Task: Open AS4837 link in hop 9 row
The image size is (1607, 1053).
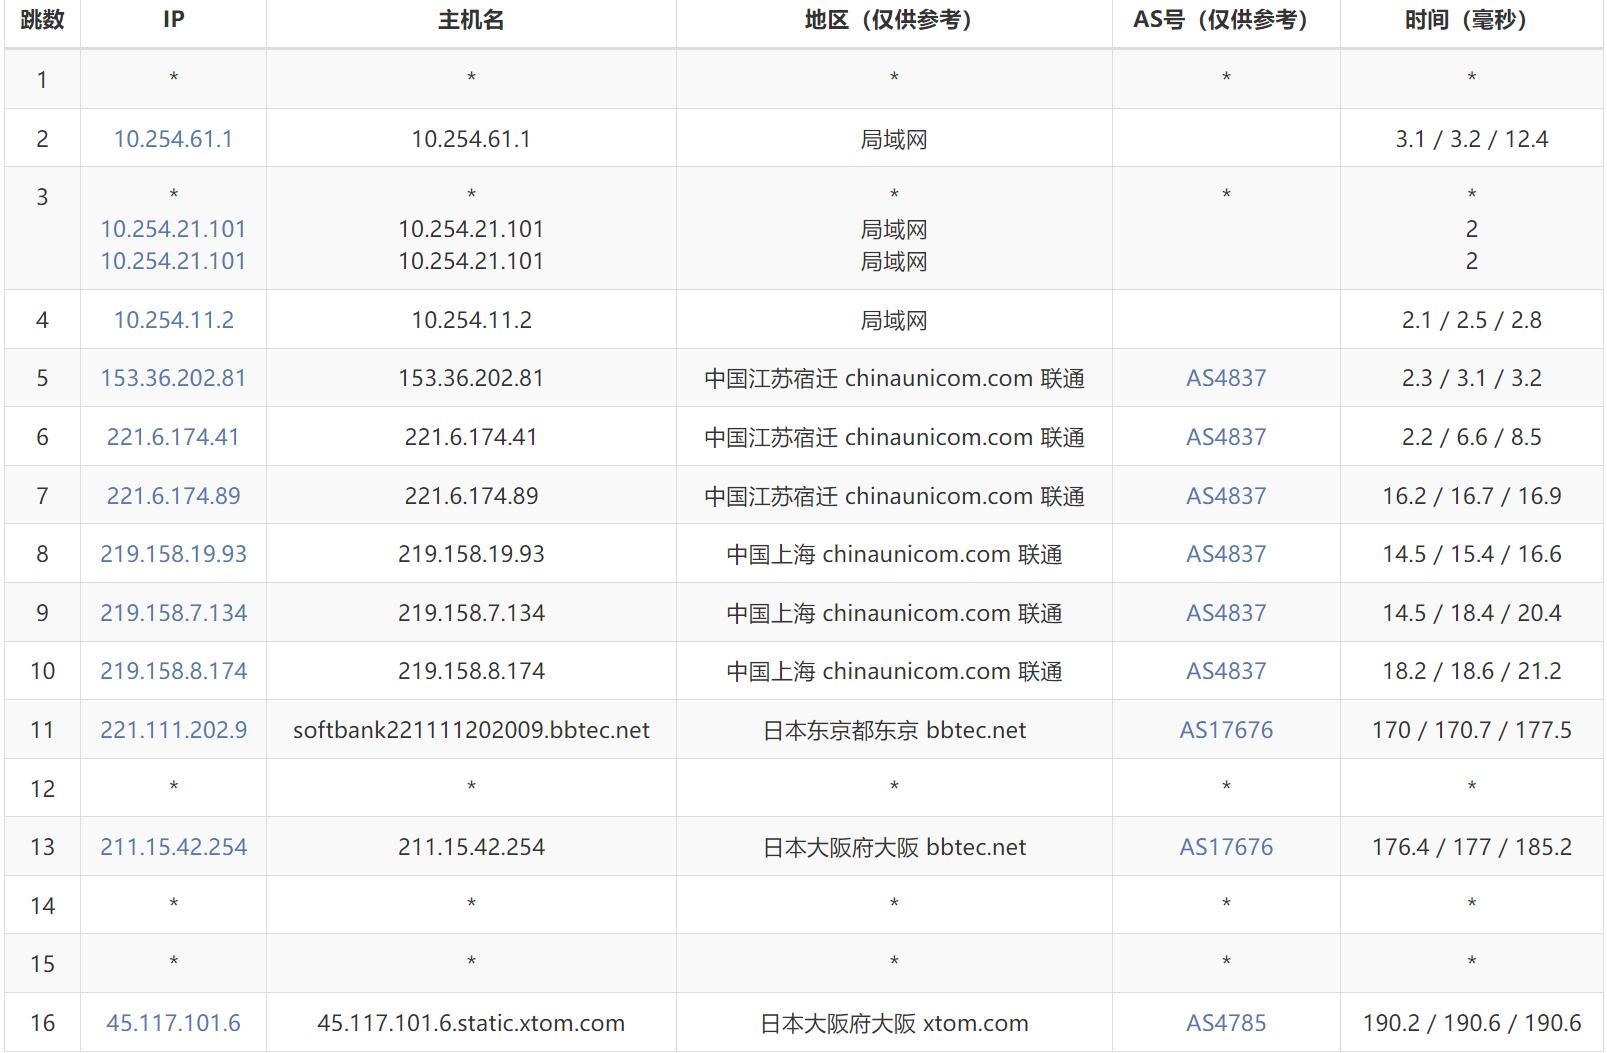Action: [x=1226, y=613]
